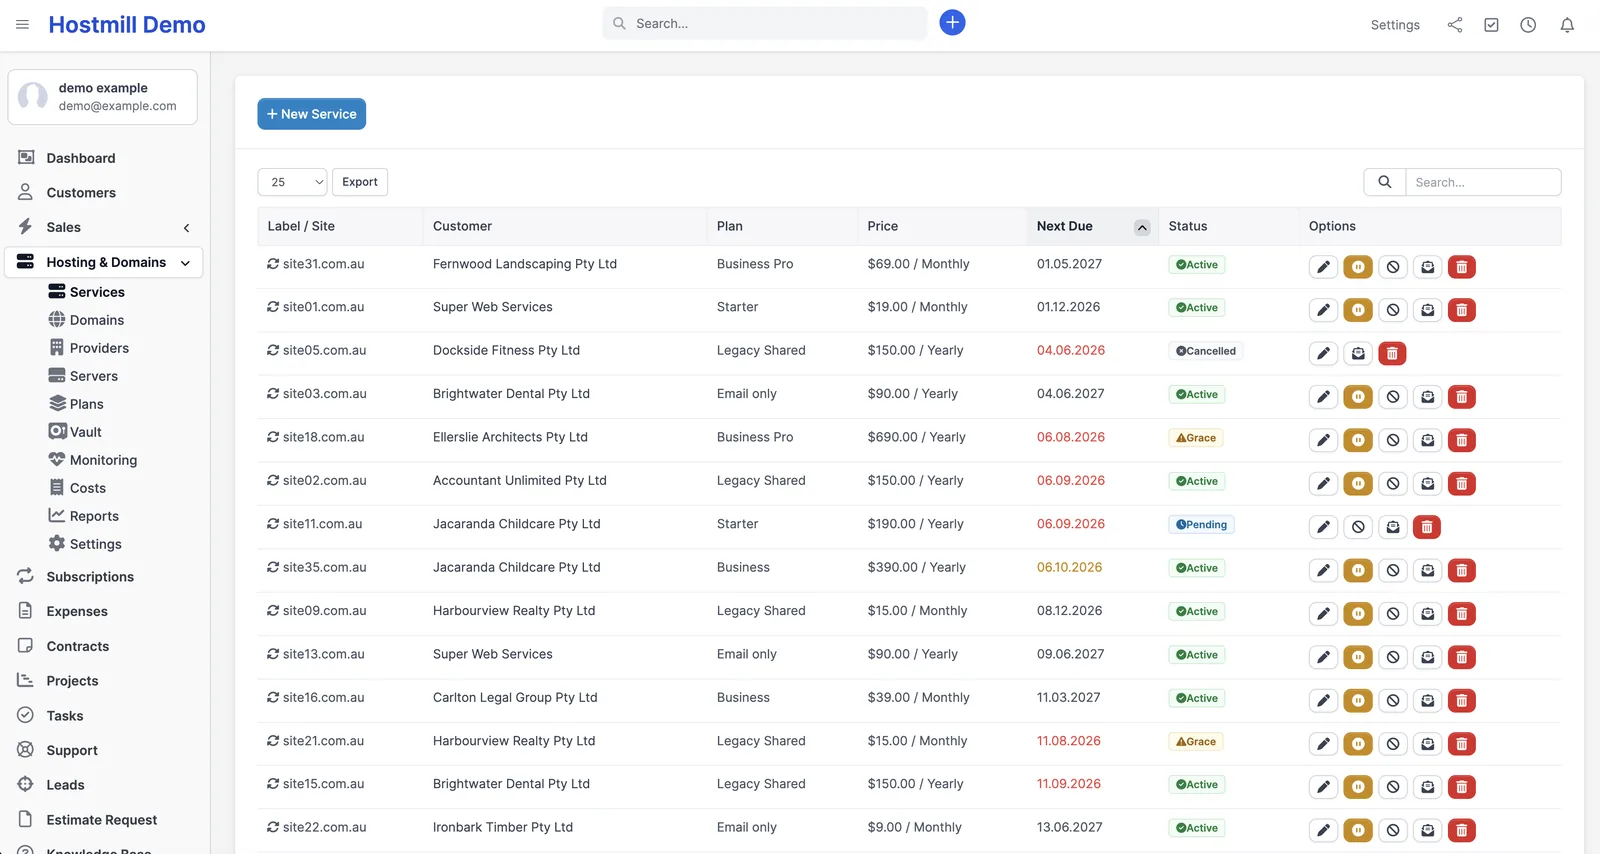Expand the Sales menu chevron

coord(186,228)
